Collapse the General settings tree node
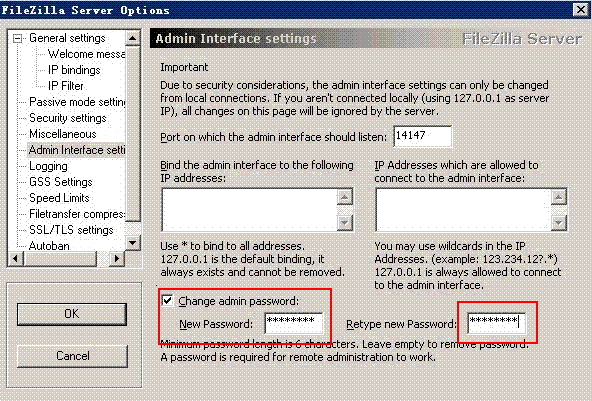Screen dimensions: 592x401 tap(17, 39)
